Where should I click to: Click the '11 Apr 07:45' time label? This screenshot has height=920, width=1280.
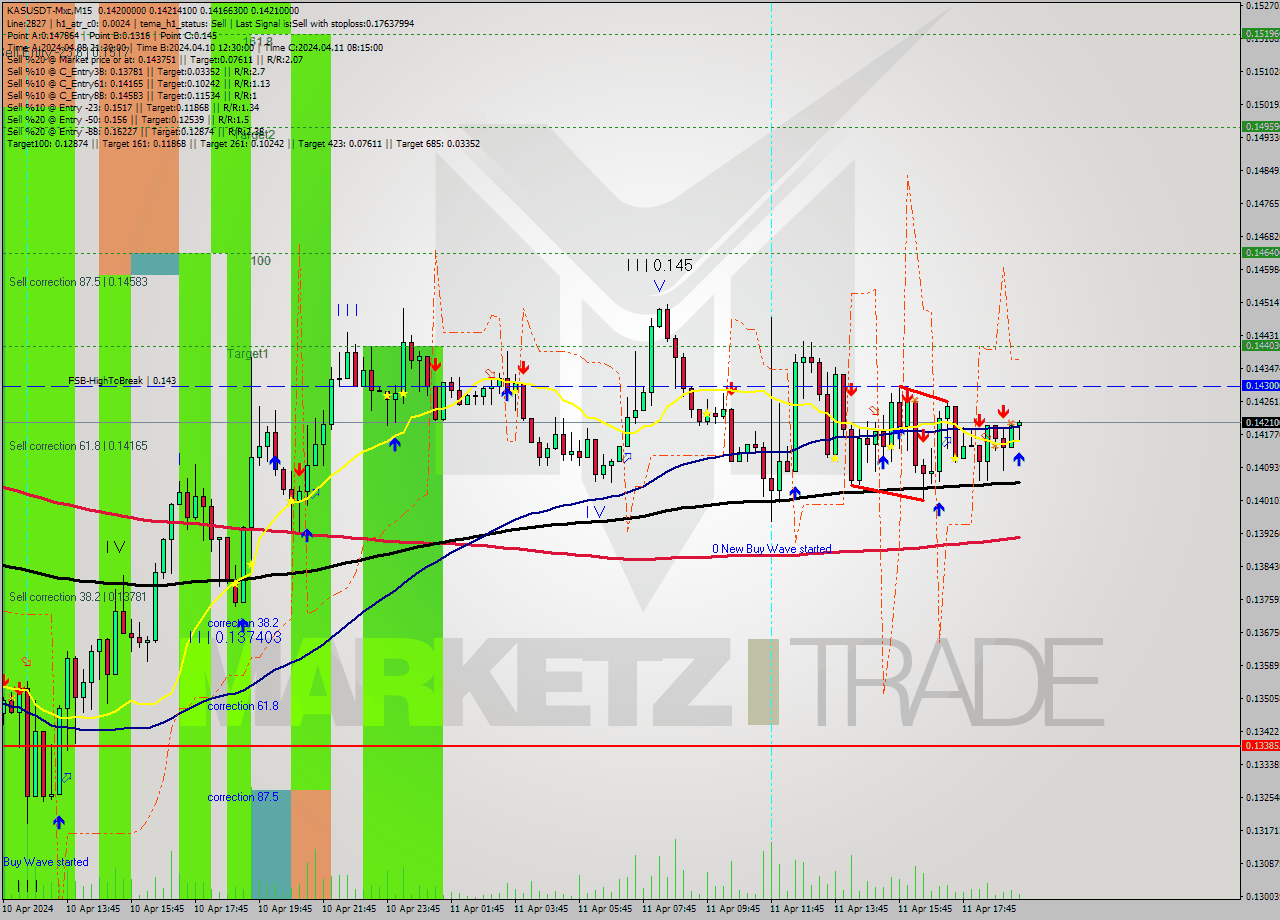point(669,909)
